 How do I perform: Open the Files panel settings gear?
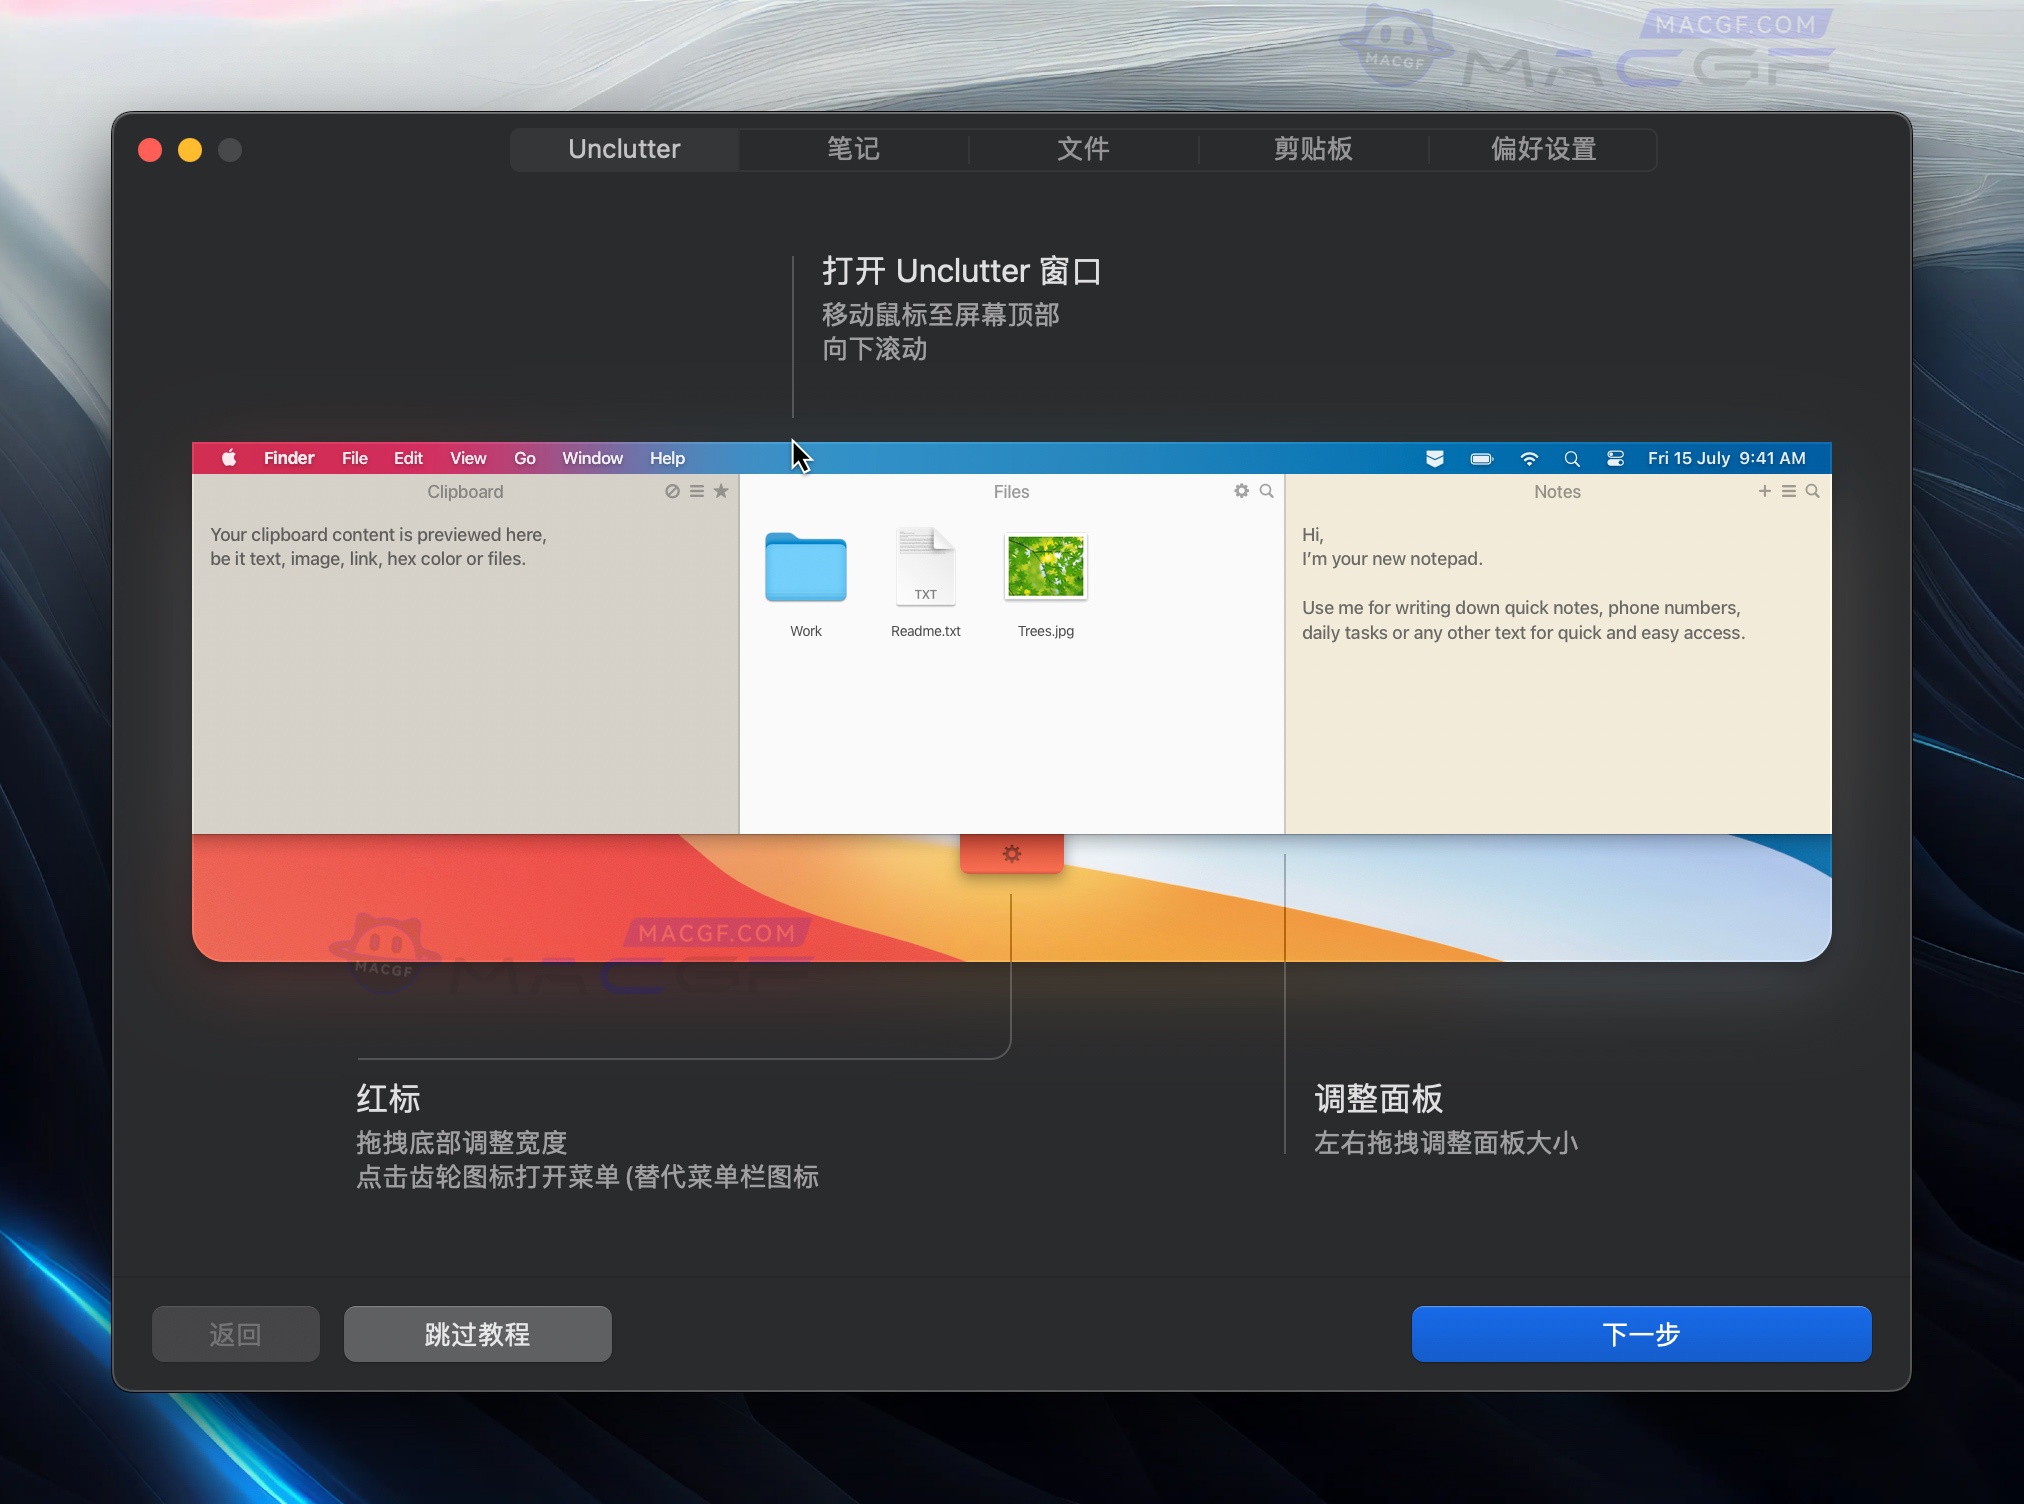(x=1240, y=491)
